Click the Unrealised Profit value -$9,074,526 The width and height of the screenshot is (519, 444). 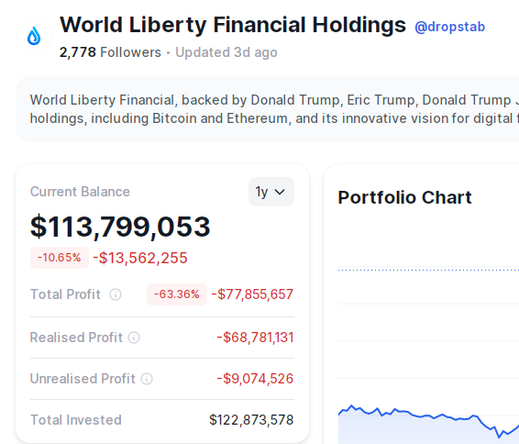(x=255, y=379)
